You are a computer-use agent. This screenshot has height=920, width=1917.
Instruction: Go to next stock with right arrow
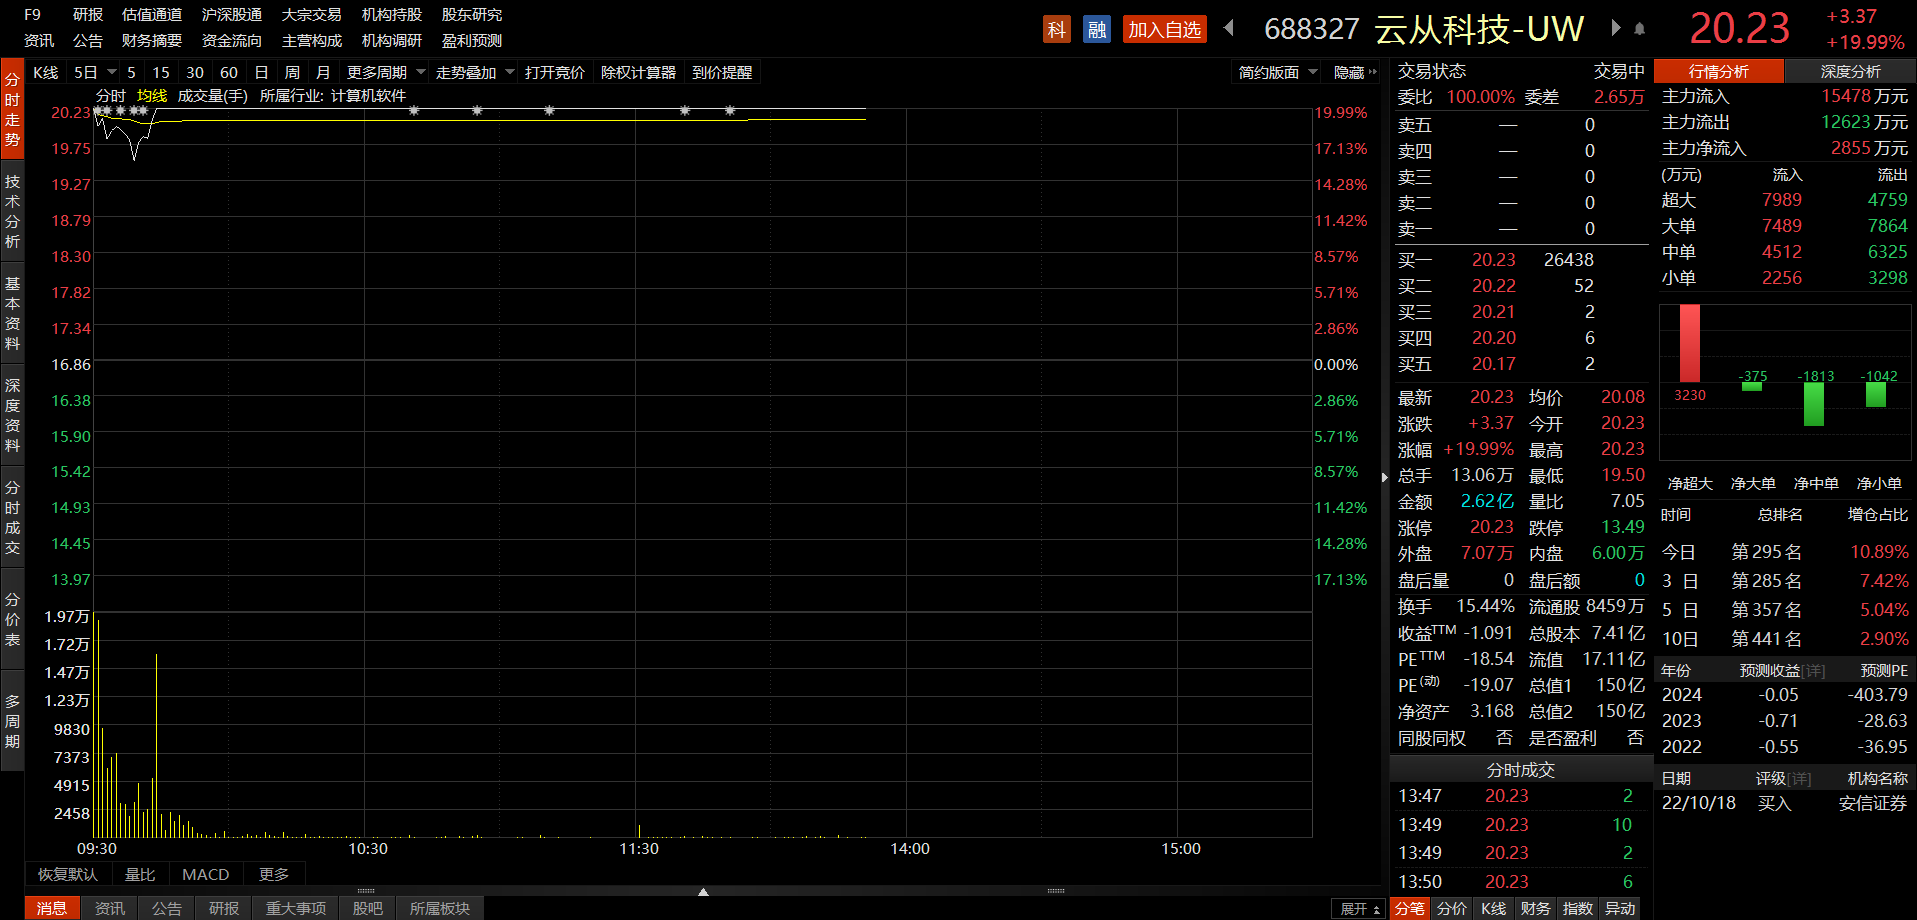(1615, 28)
